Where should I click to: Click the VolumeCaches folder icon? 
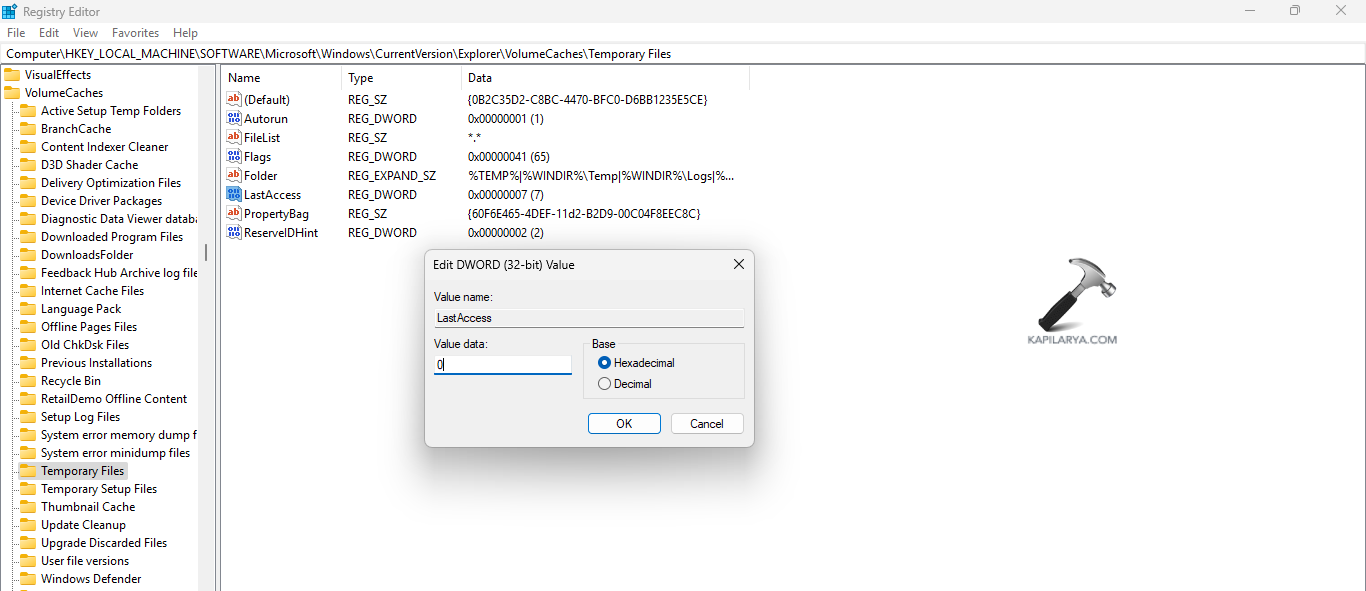coord(12,93)
